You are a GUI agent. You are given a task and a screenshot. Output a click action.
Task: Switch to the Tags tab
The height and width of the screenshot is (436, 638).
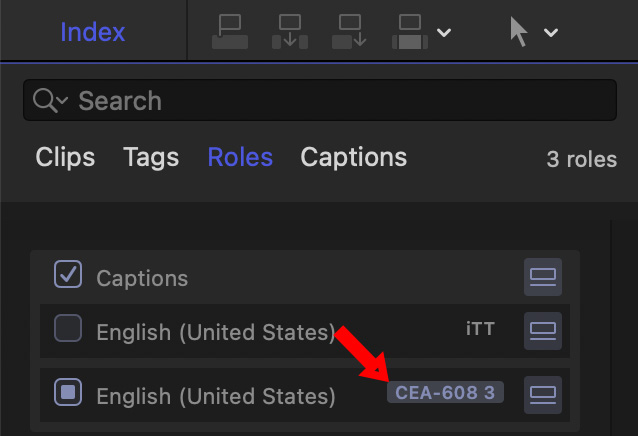151,157
